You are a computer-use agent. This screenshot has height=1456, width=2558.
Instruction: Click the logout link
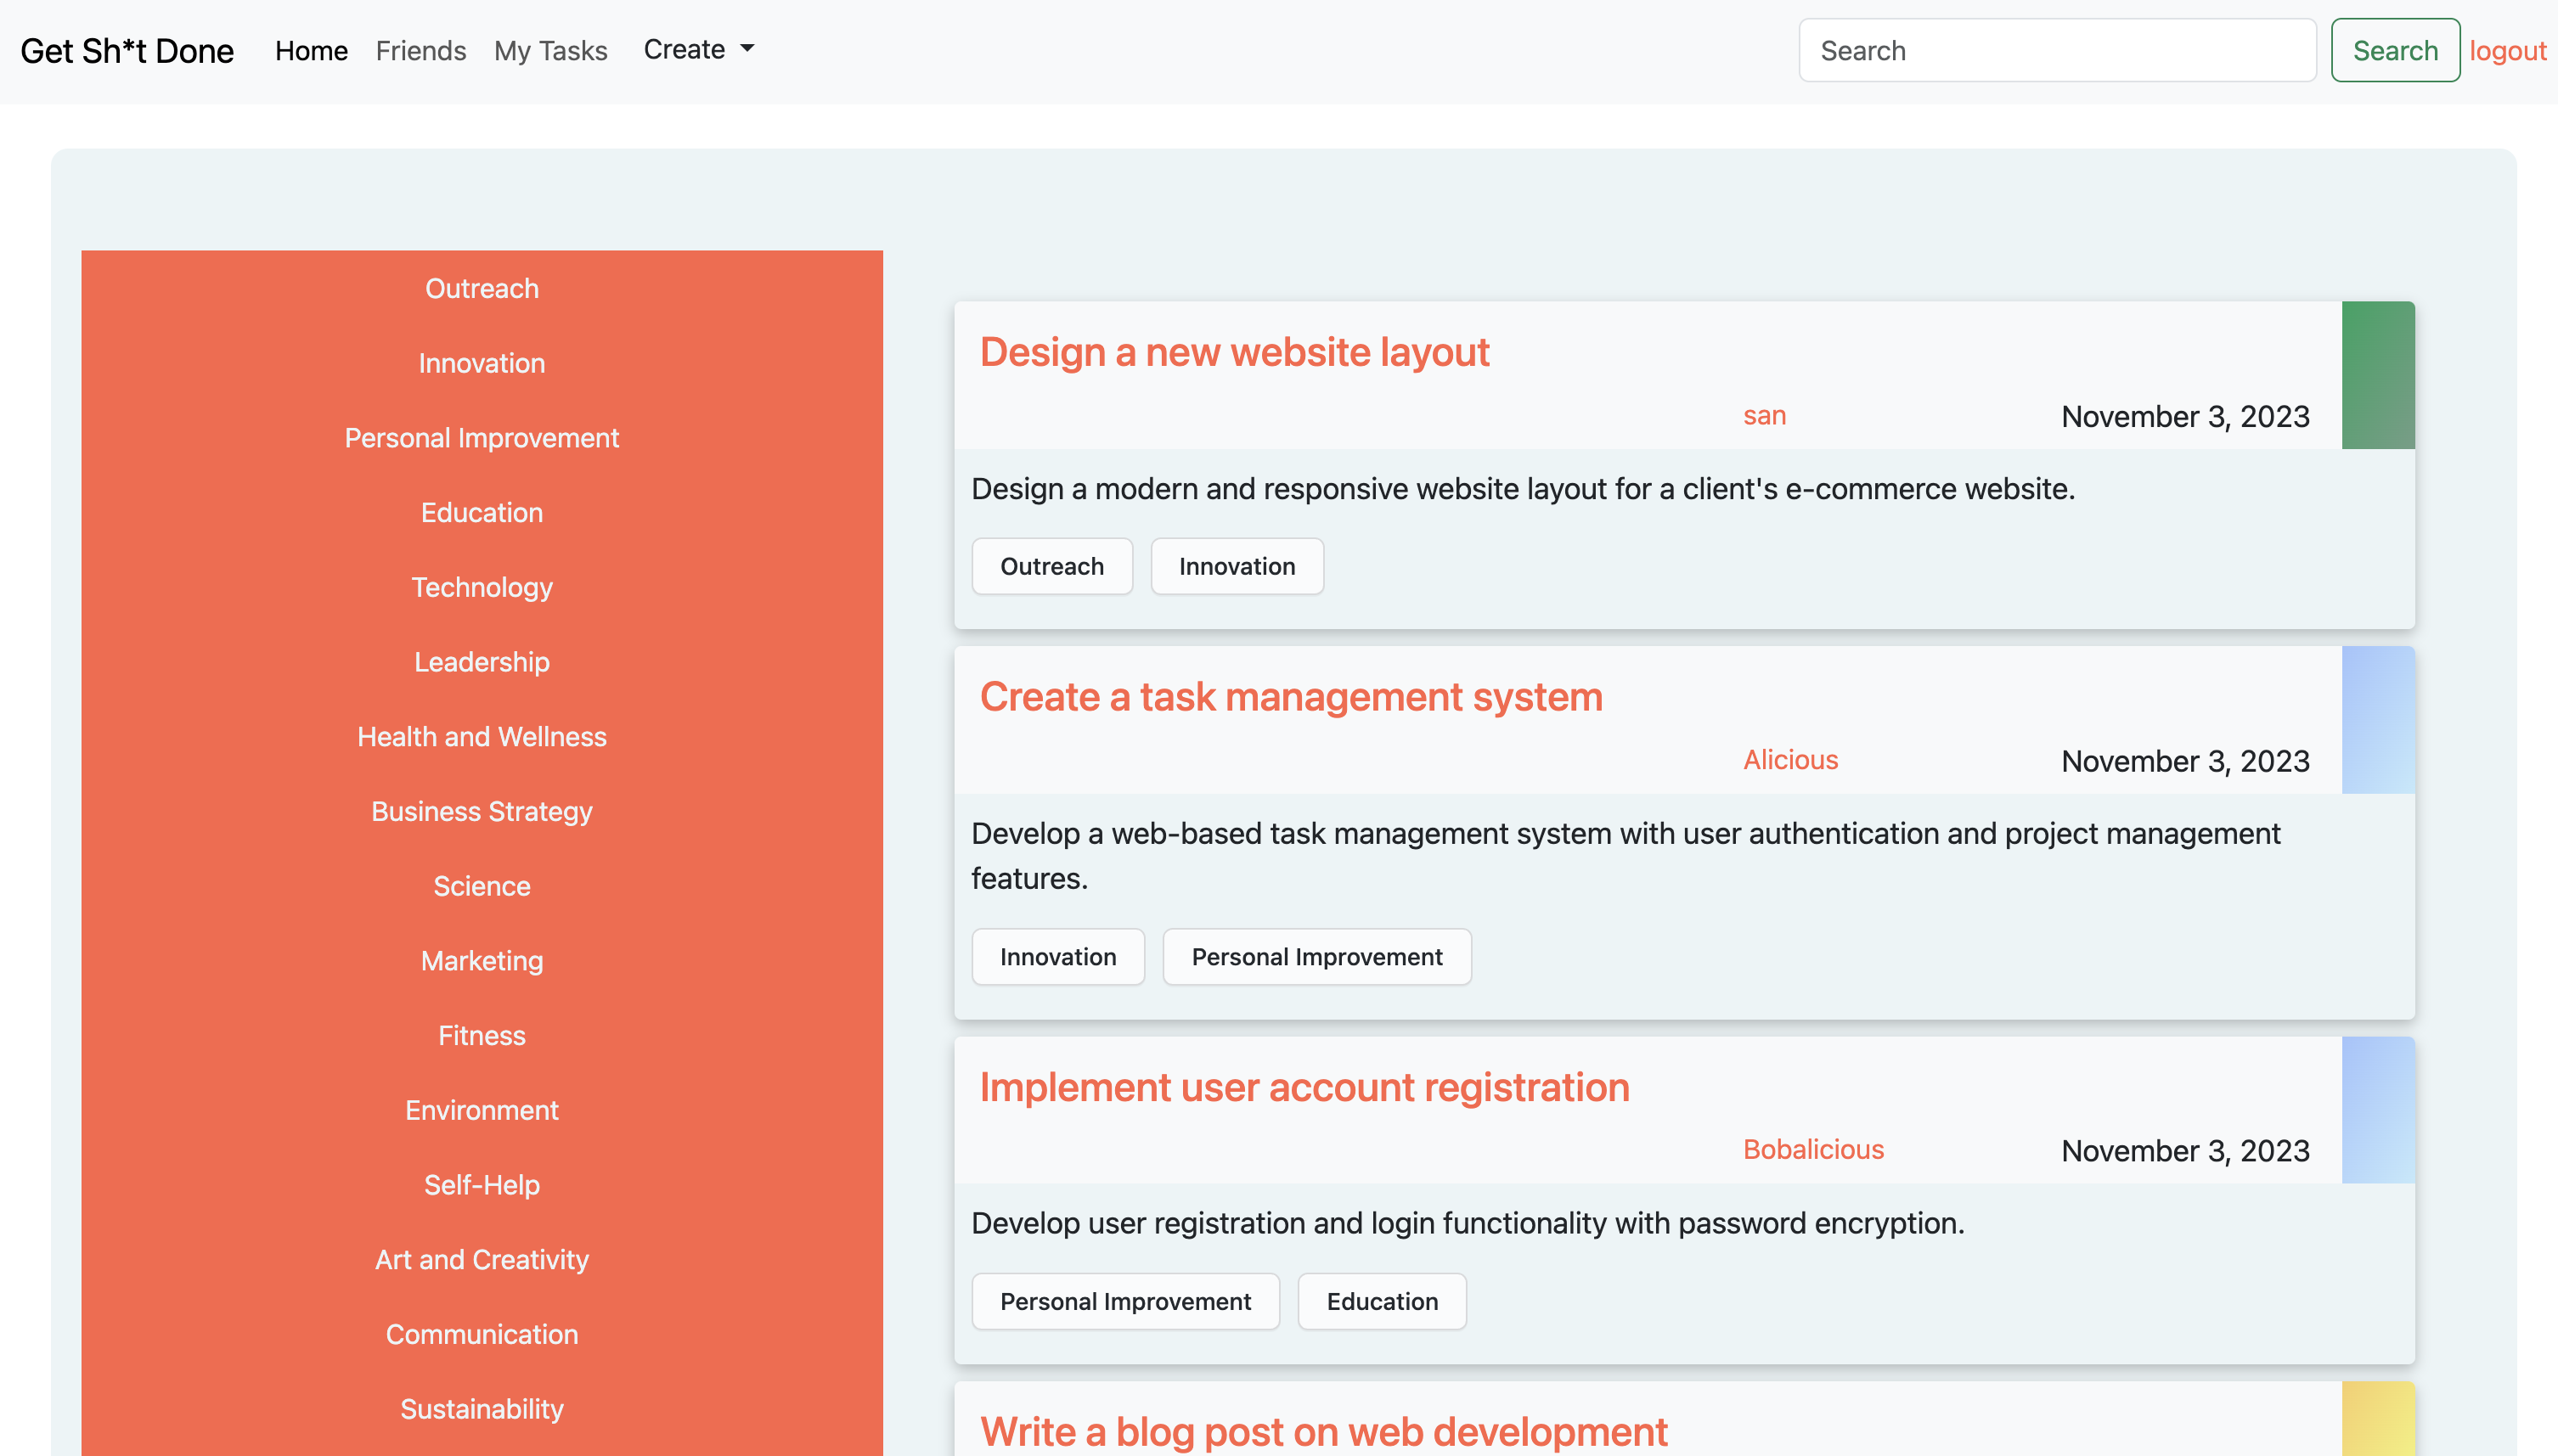(x=2507, y=51)
